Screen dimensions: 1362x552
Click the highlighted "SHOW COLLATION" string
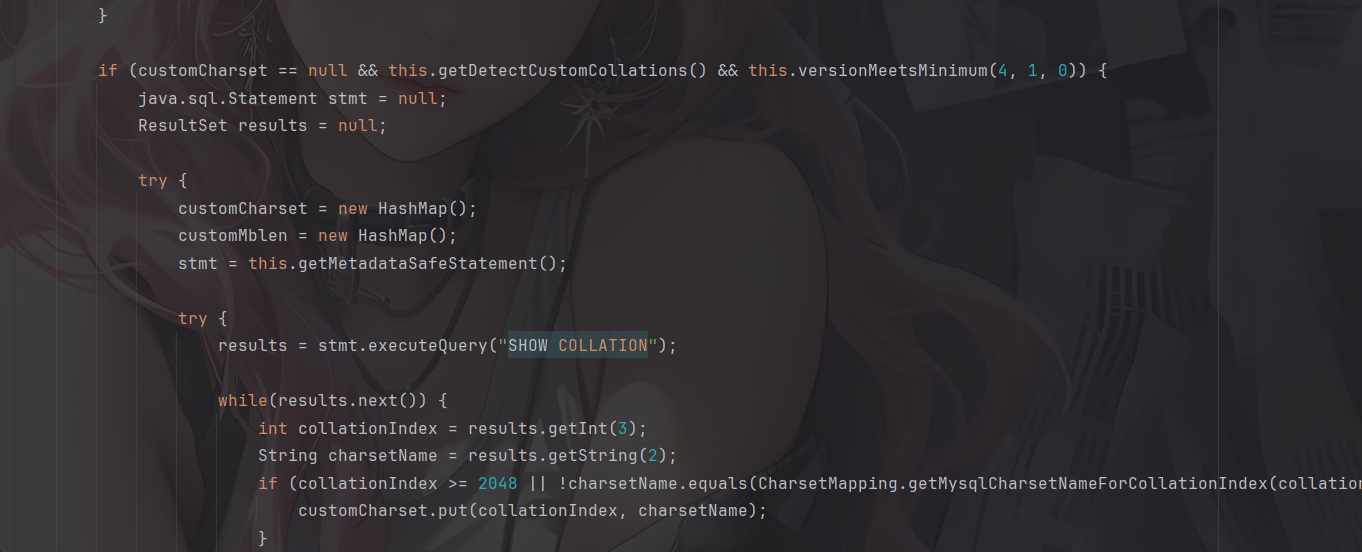click(578, 345)
